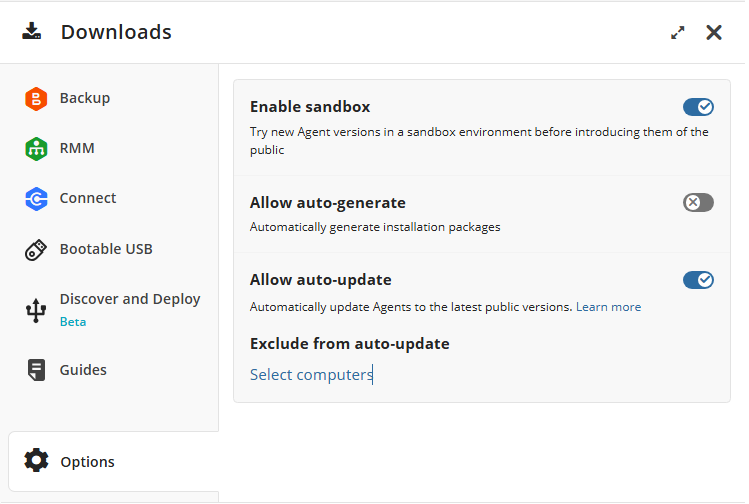The height and width of the screenshot is (504, 749).
Task: Click Select computers link
Action: [311, 375]
